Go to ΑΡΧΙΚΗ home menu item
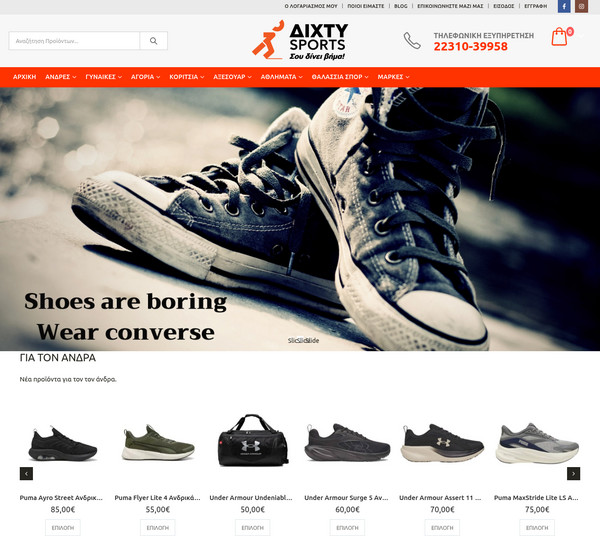This screenshot has width=600, height=536. (24, 77)
